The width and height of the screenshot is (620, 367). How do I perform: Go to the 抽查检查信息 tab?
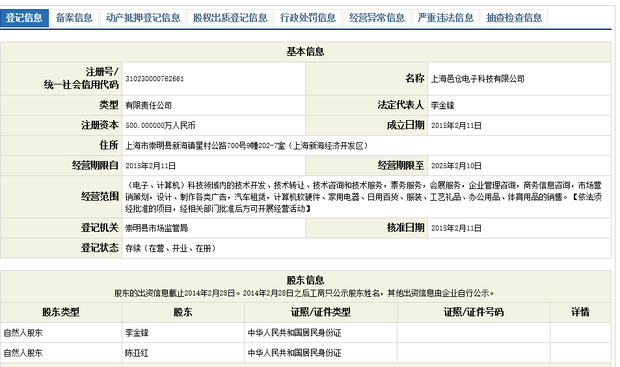point(514,18)
